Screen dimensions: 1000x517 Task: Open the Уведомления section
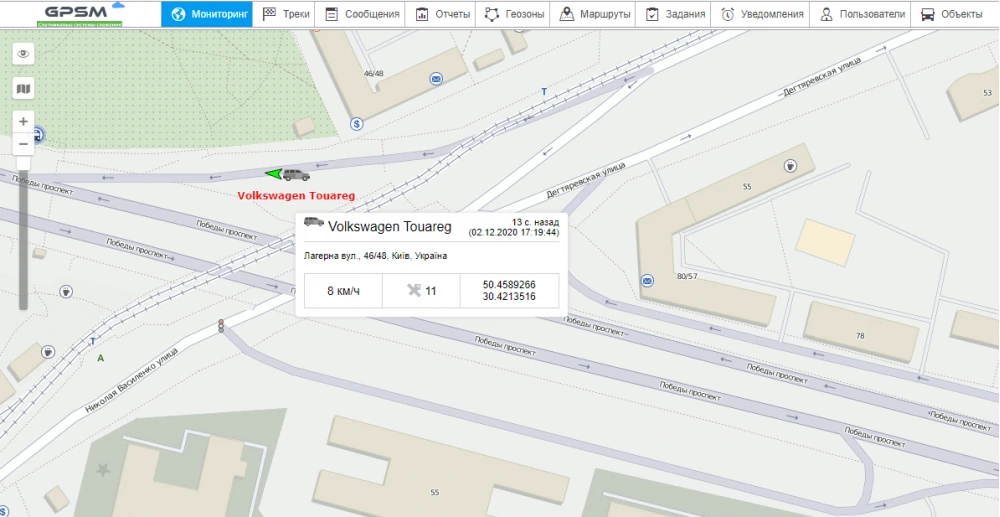(x=762, y=14)
